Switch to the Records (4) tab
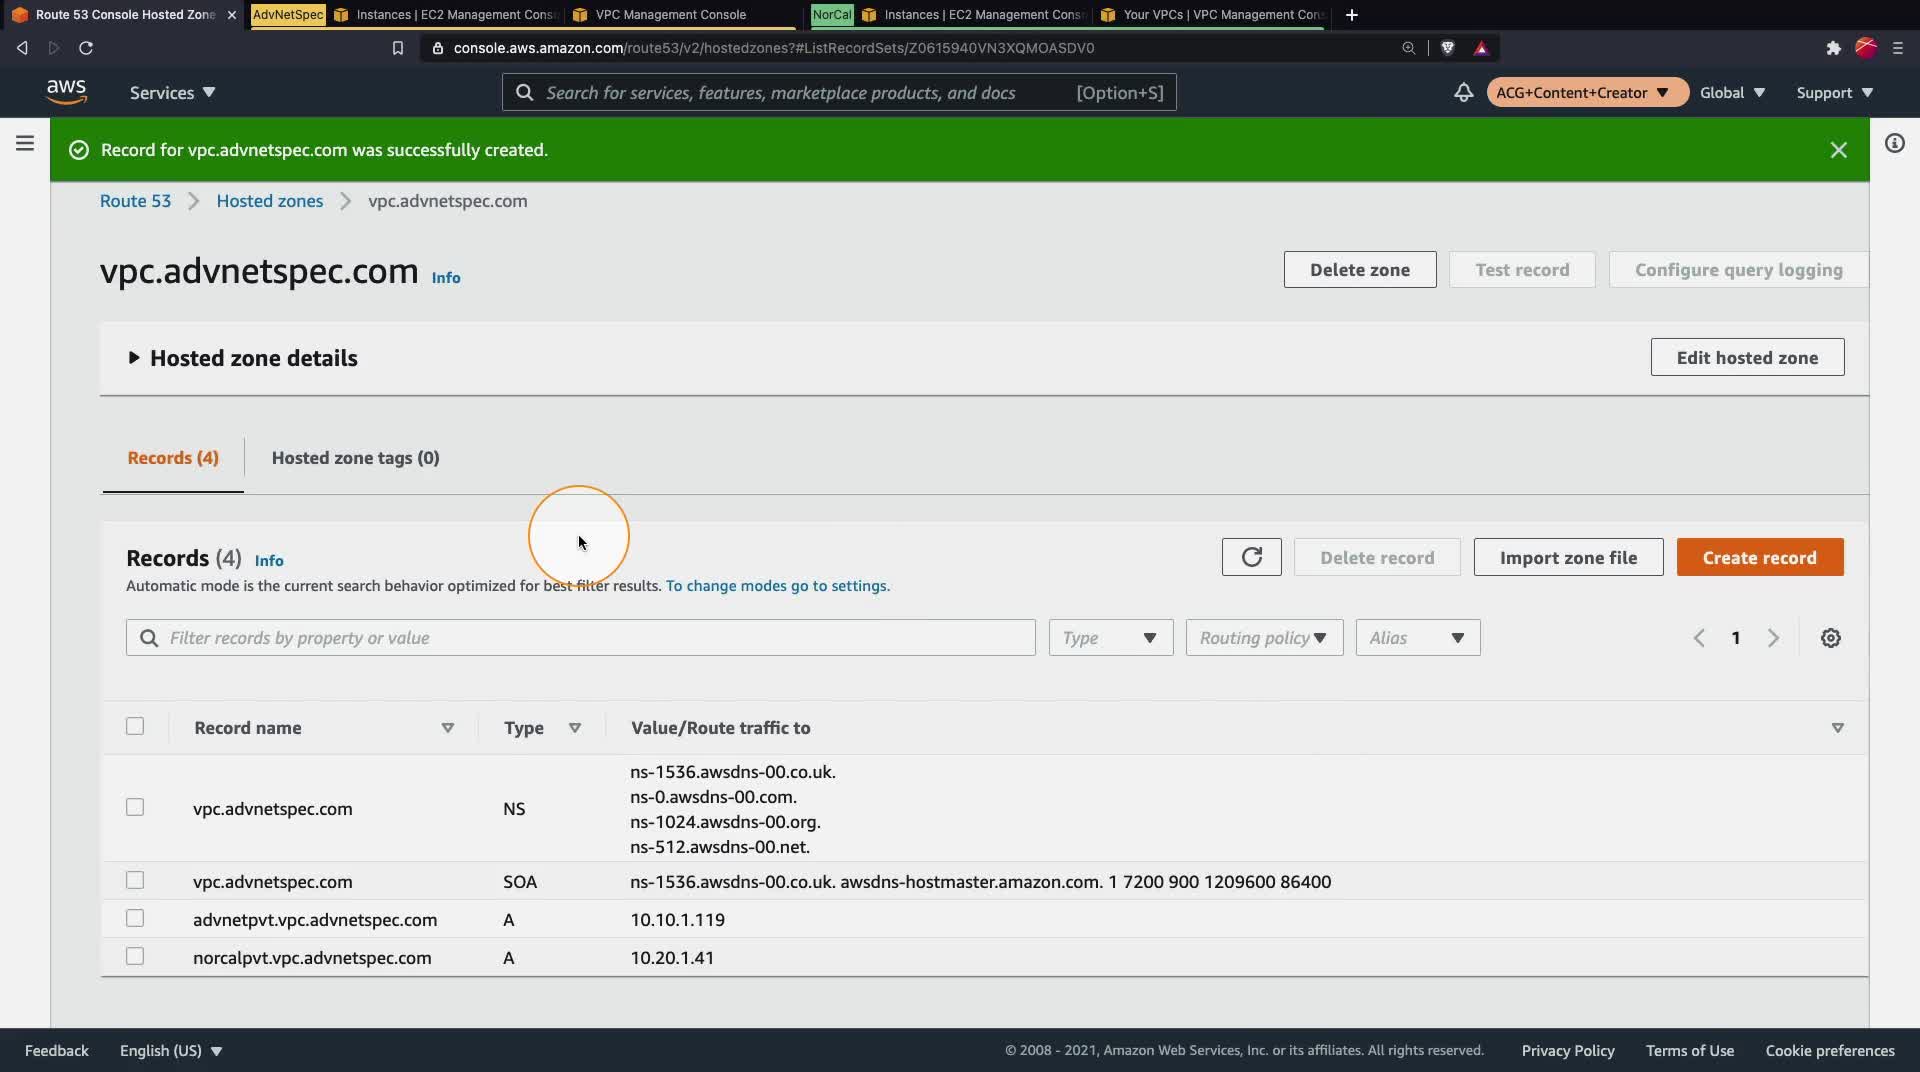The image size is (1920, 1072). 173,458
